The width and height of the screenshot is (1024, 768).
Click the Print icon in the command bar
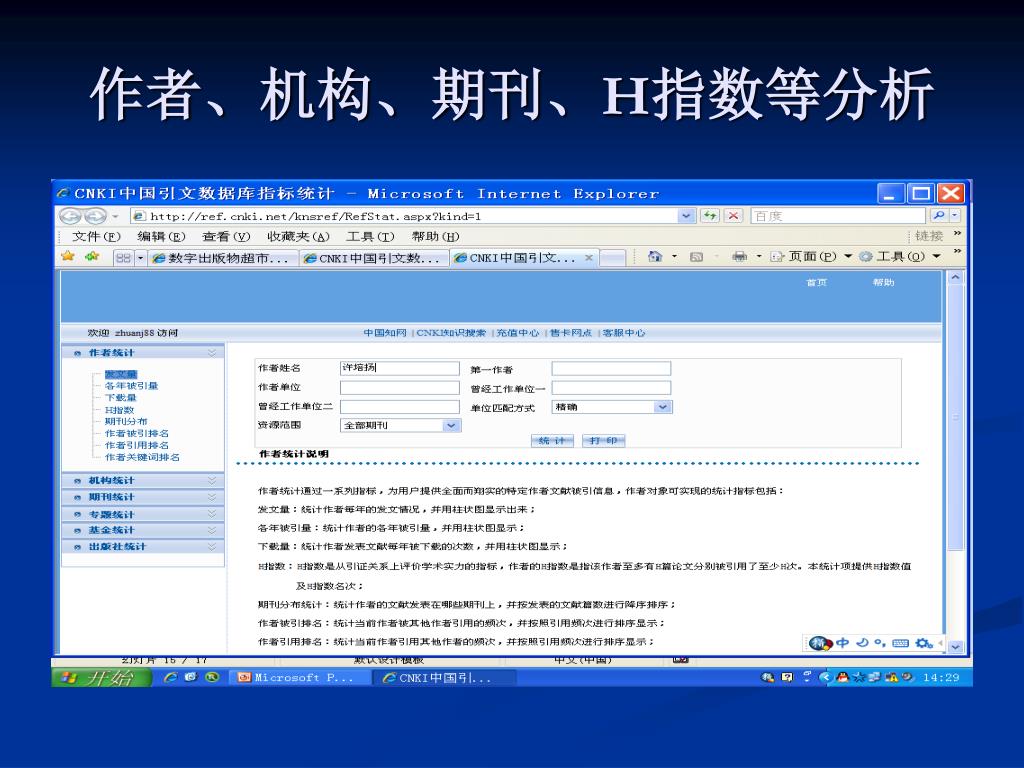tap(739, 256)
